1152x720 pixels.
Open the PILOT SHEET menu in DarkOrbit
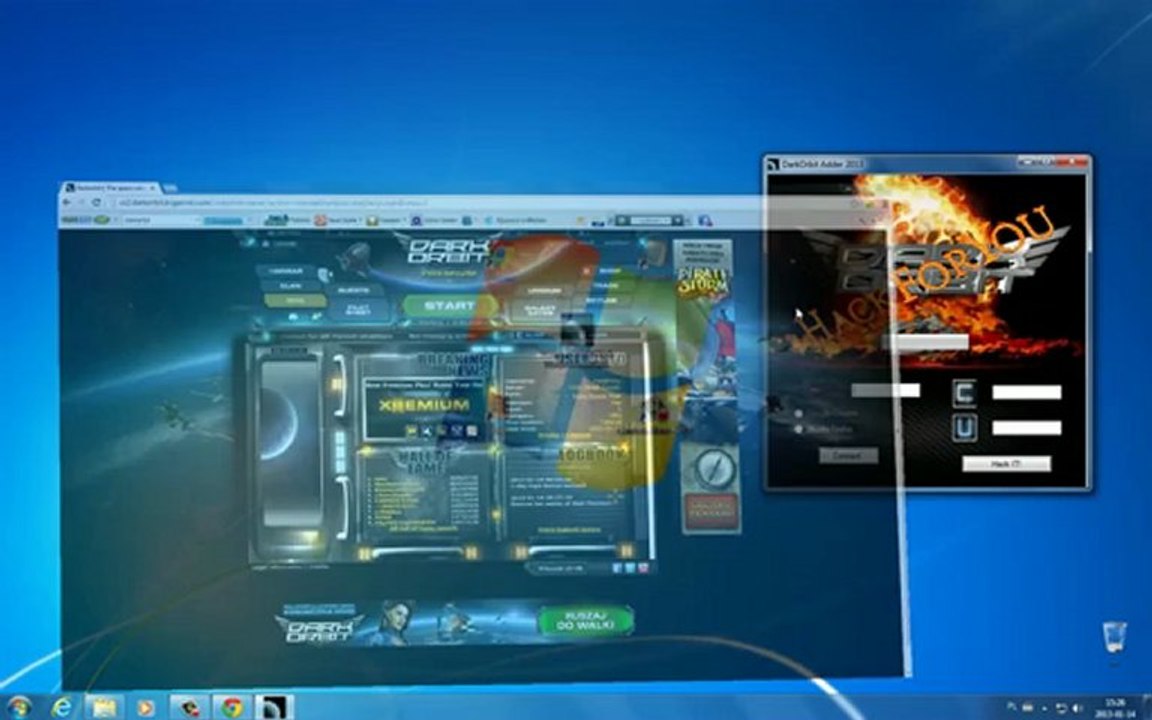tap(359, 310)
